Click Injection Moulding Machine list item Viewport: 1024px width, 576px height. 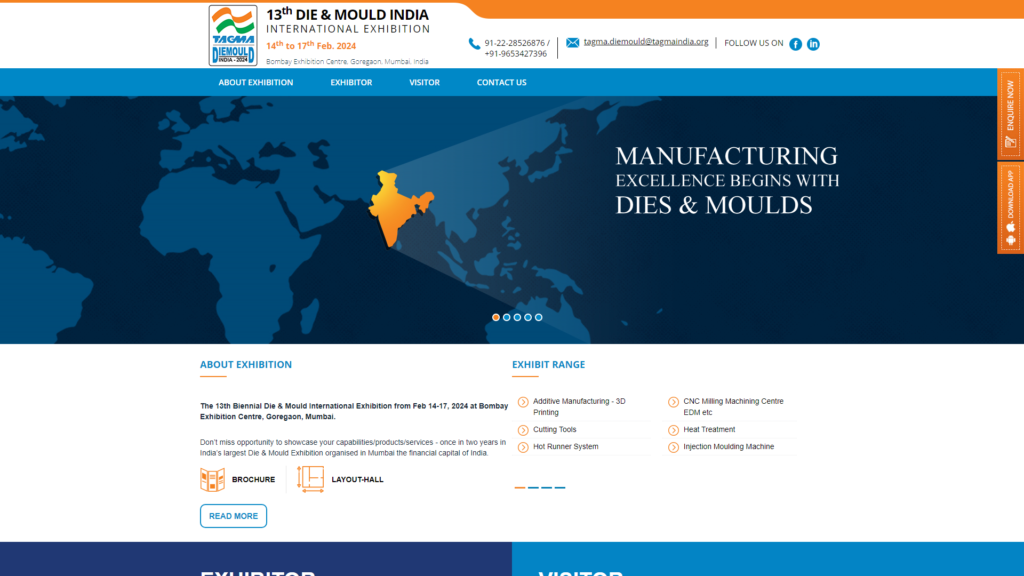729,447
